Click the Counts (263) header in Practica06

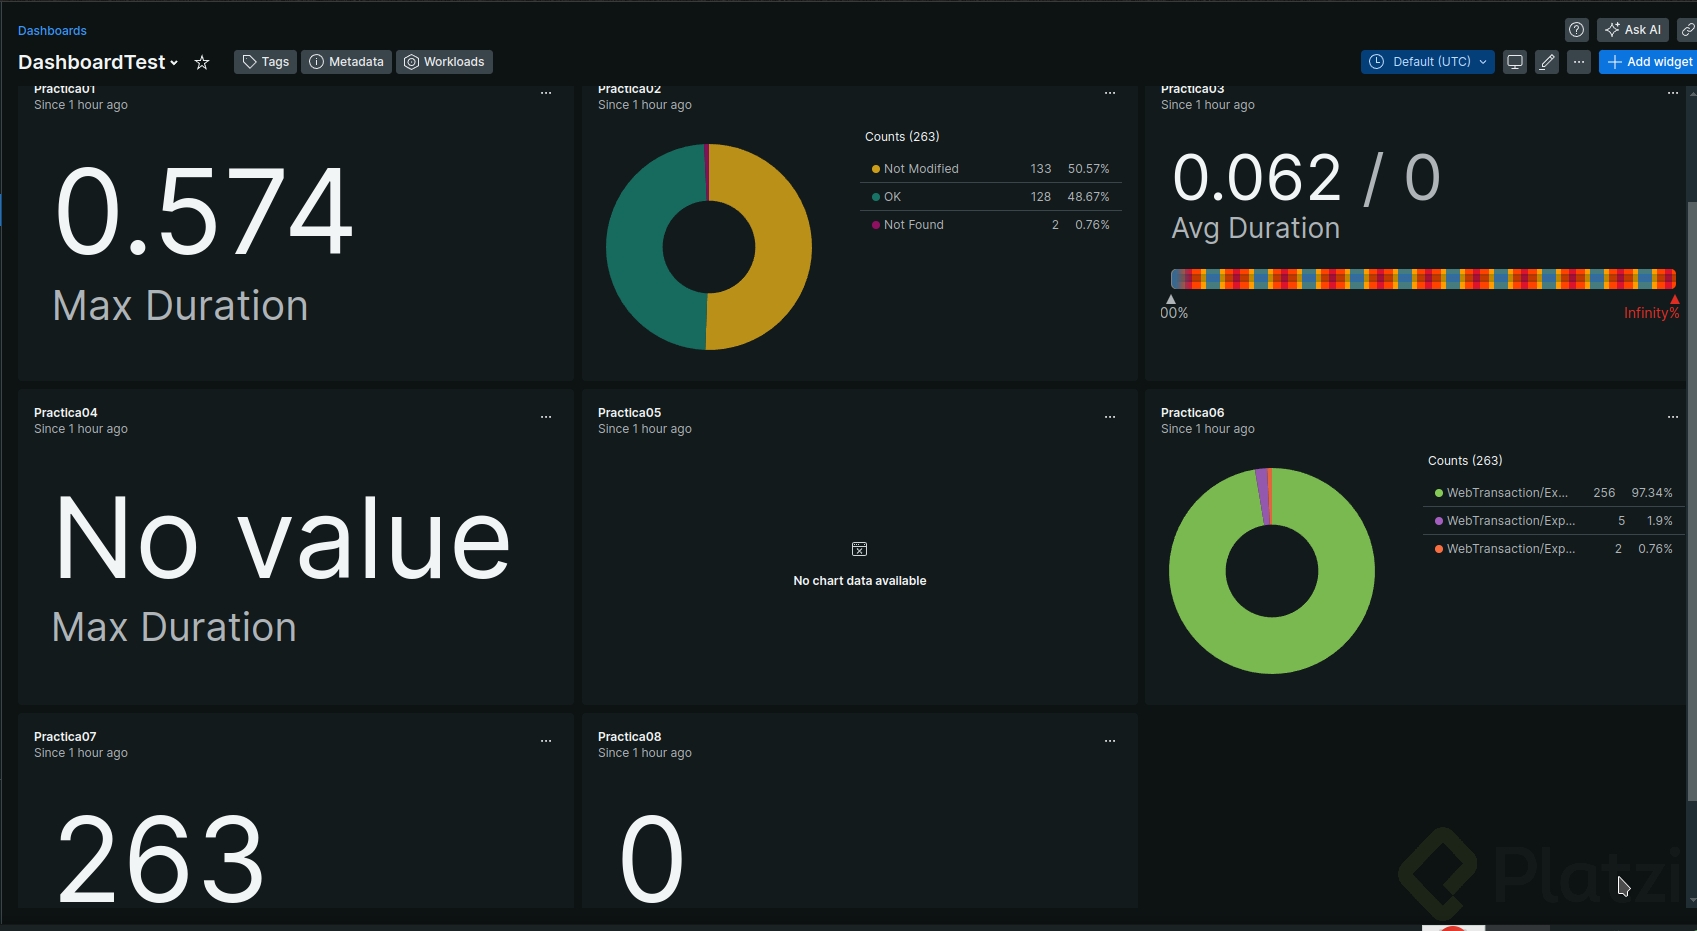click(1465, 461)
